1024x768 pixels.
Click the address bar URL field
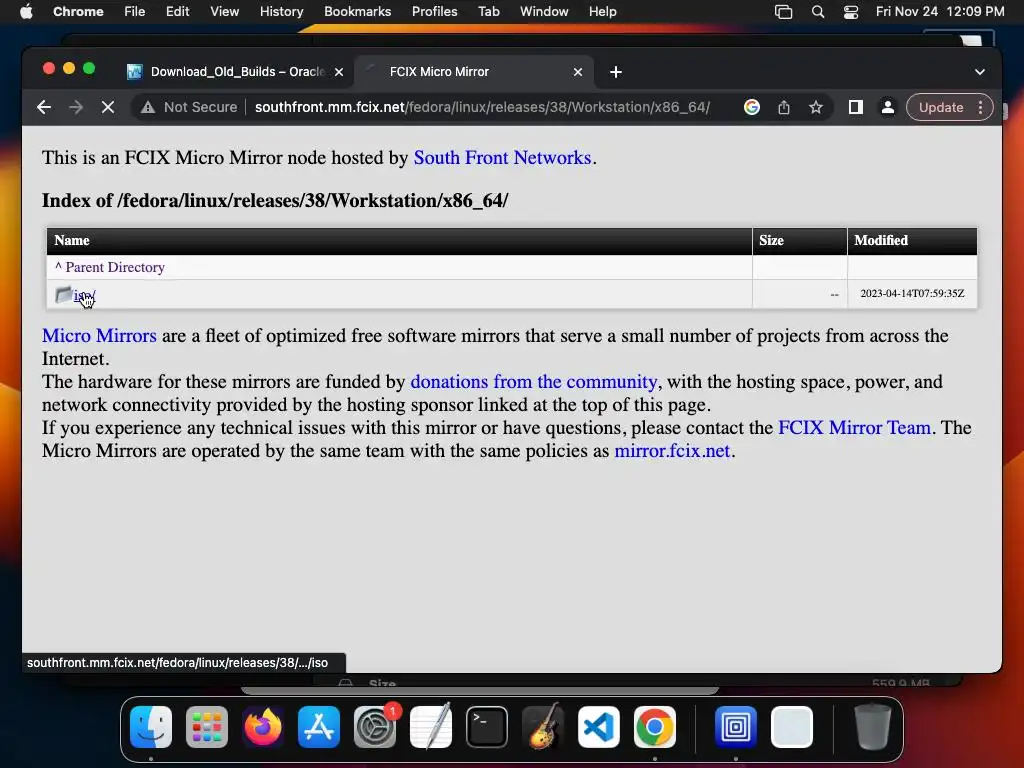pos(482,107)
